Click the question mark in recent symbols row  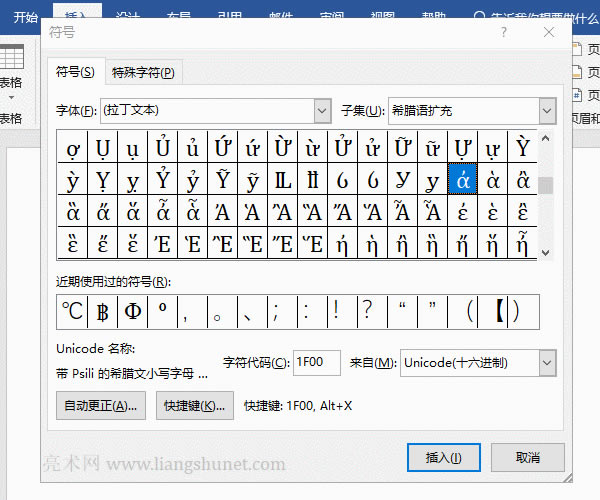367,312
